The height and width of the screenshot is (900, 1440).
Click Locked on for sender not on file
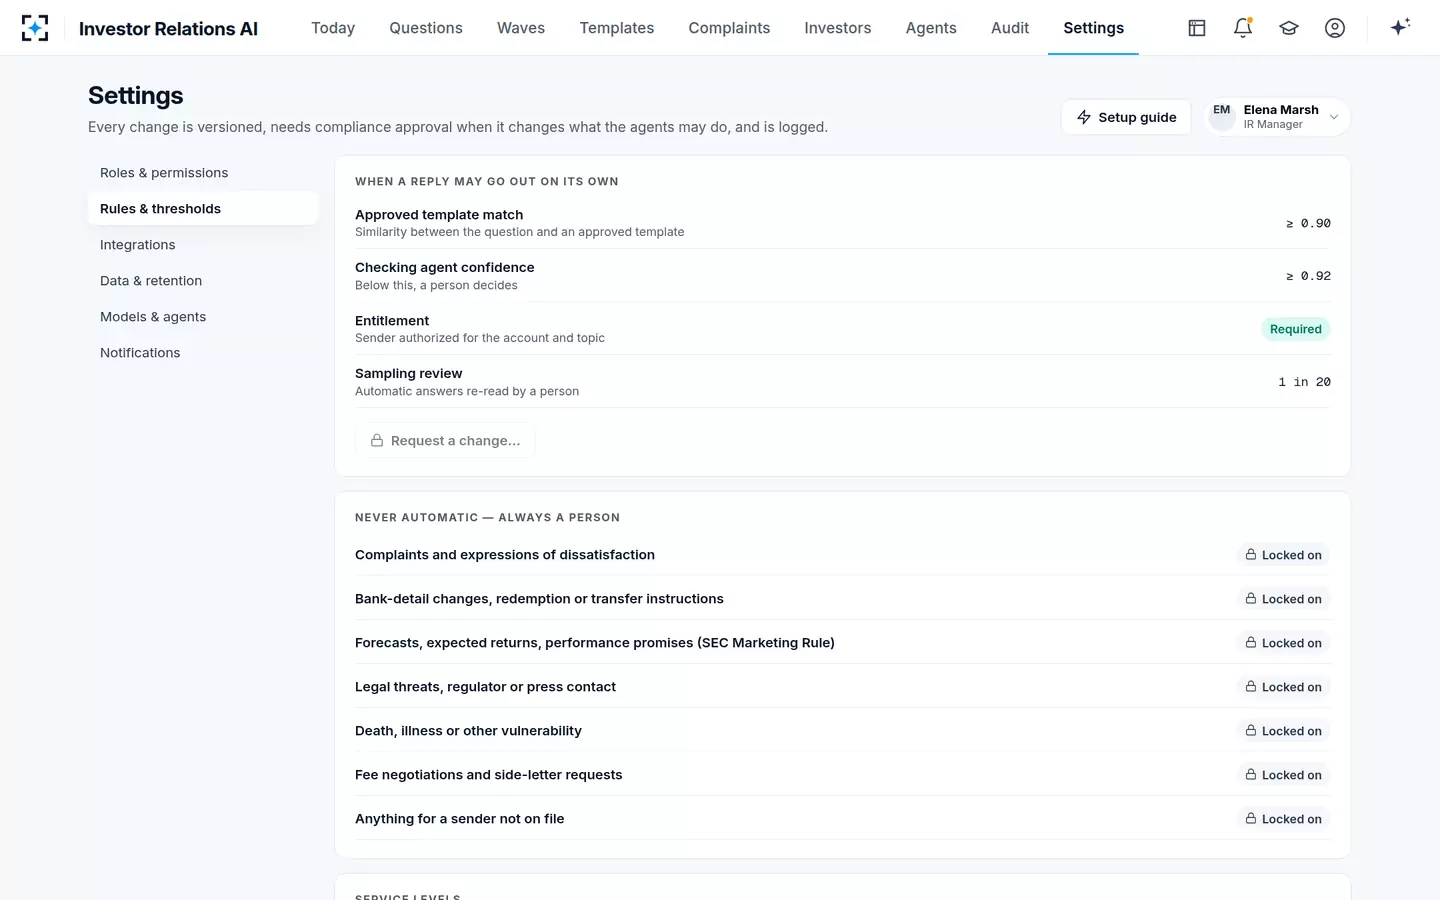tap(1283, 819)
